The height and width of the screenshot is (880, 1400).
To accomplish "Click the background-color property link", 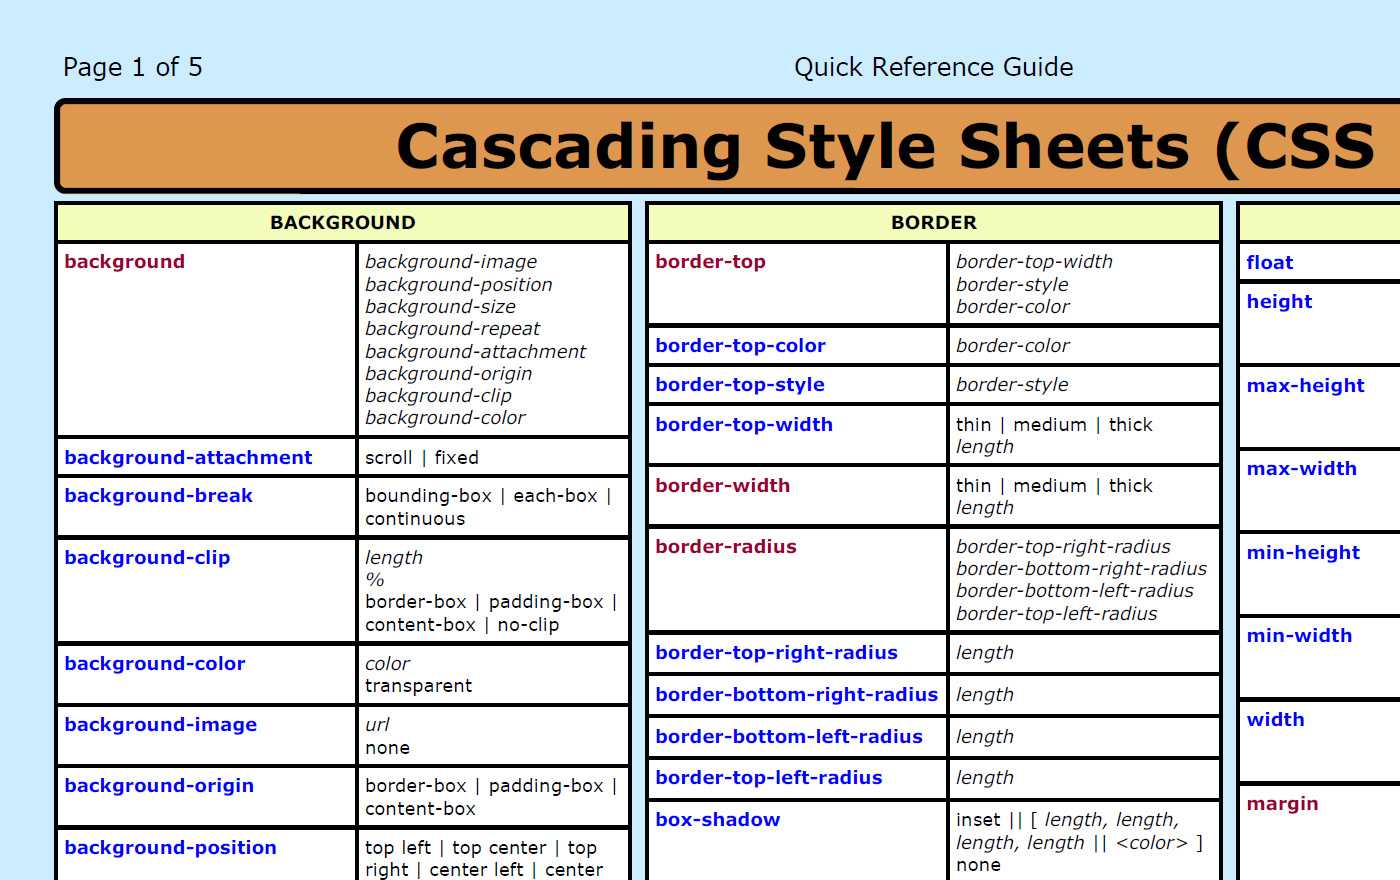I will tap(155, 664).
